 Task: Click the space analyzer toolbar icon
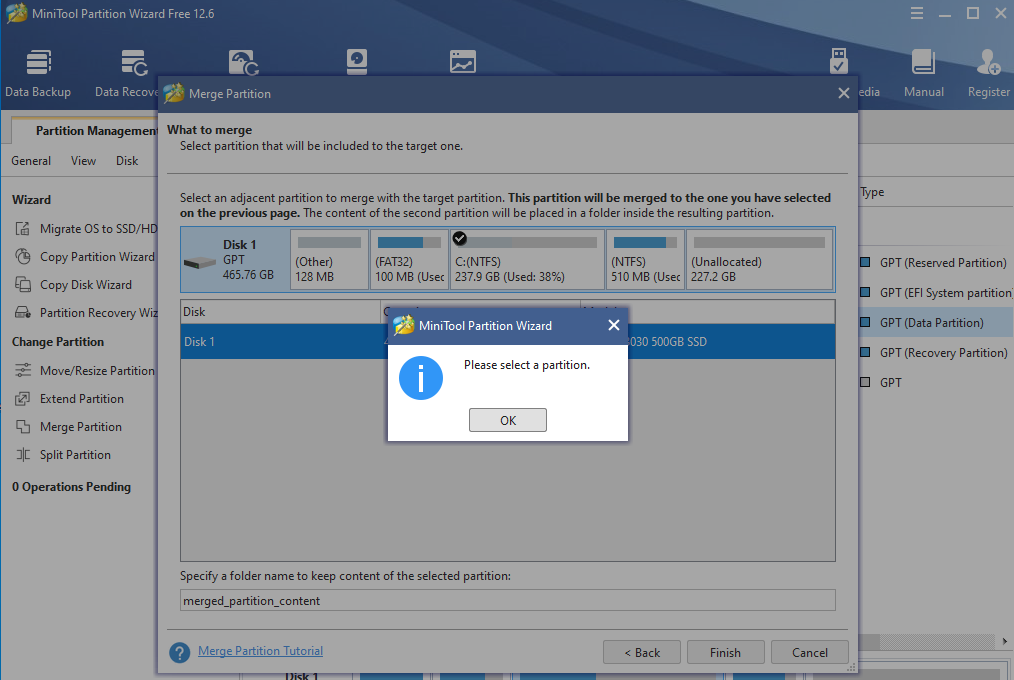click(463, 62)
